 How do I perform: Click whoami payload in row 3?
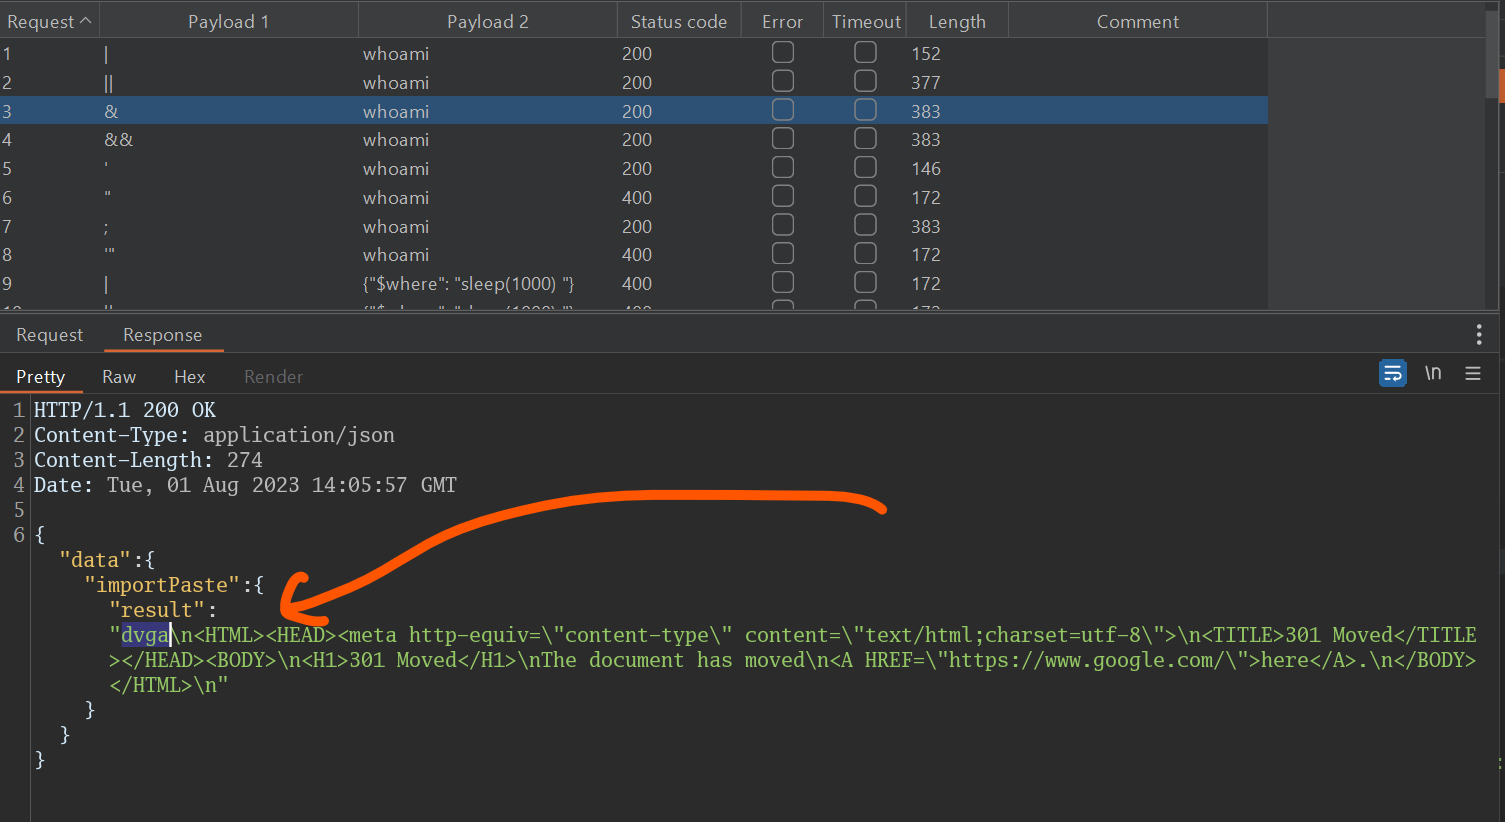tap(396, 112)
